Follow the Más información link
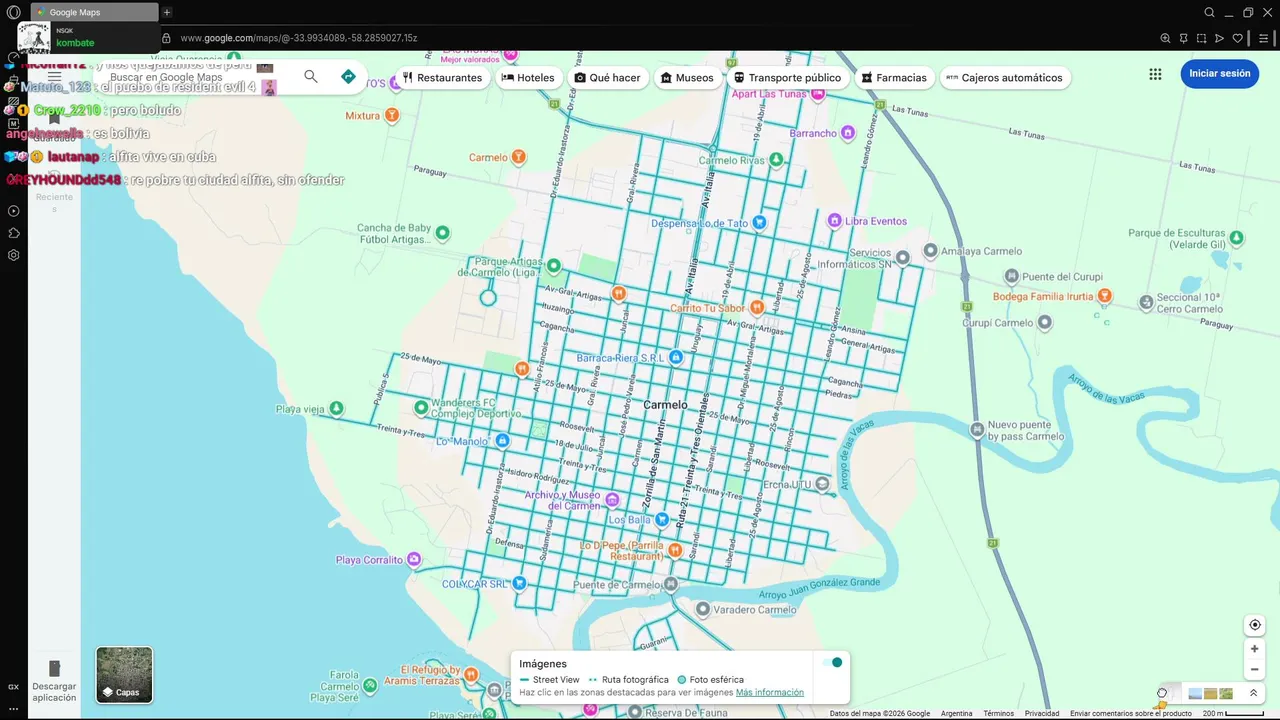The image size is (1280, 720). [x=770, y=692]
